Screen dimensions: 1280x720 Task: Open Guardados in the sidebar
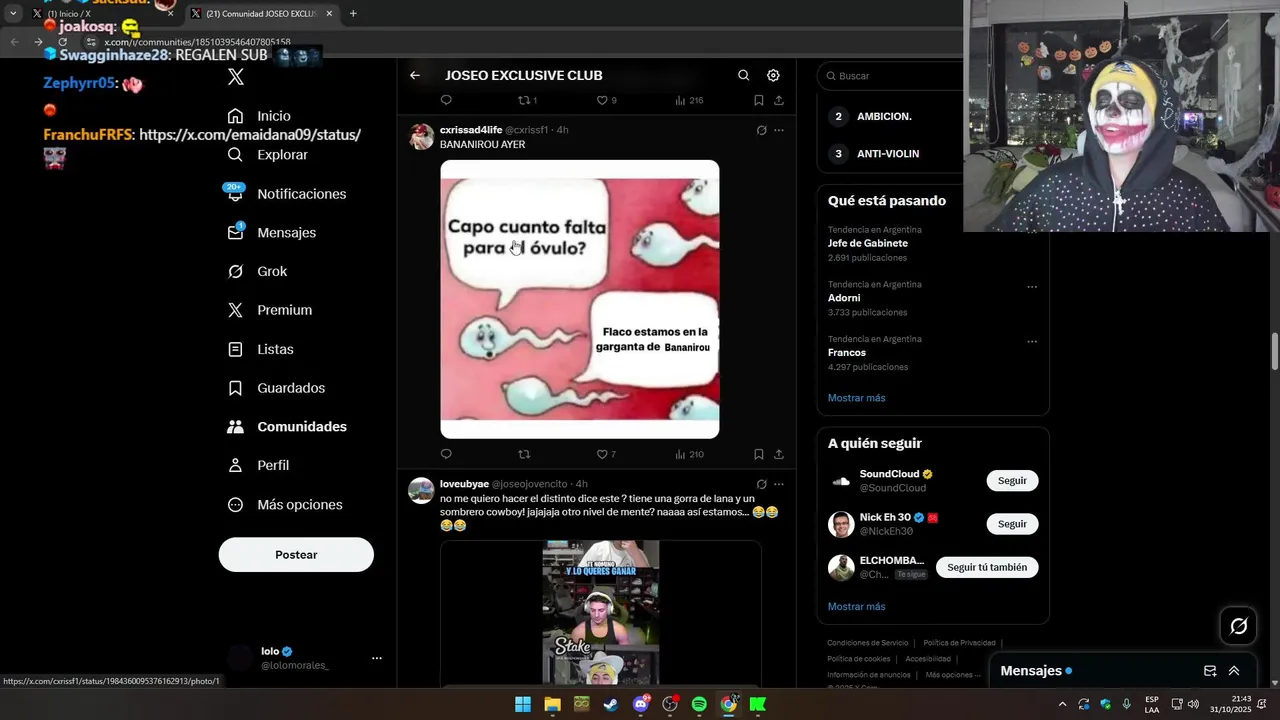point(275,388)
